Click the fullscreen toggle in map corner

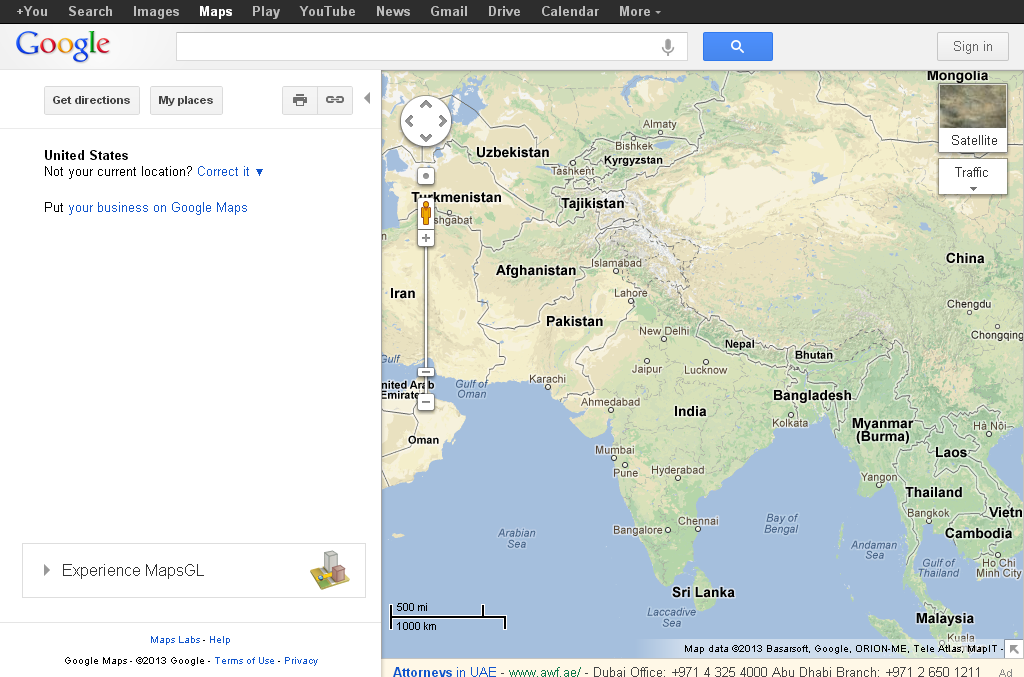[x=1015, y=649]
